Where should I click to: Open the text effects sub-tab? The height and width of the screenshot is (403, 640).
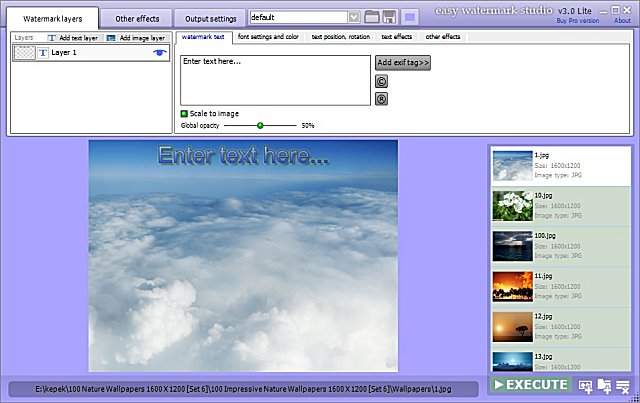397,37
